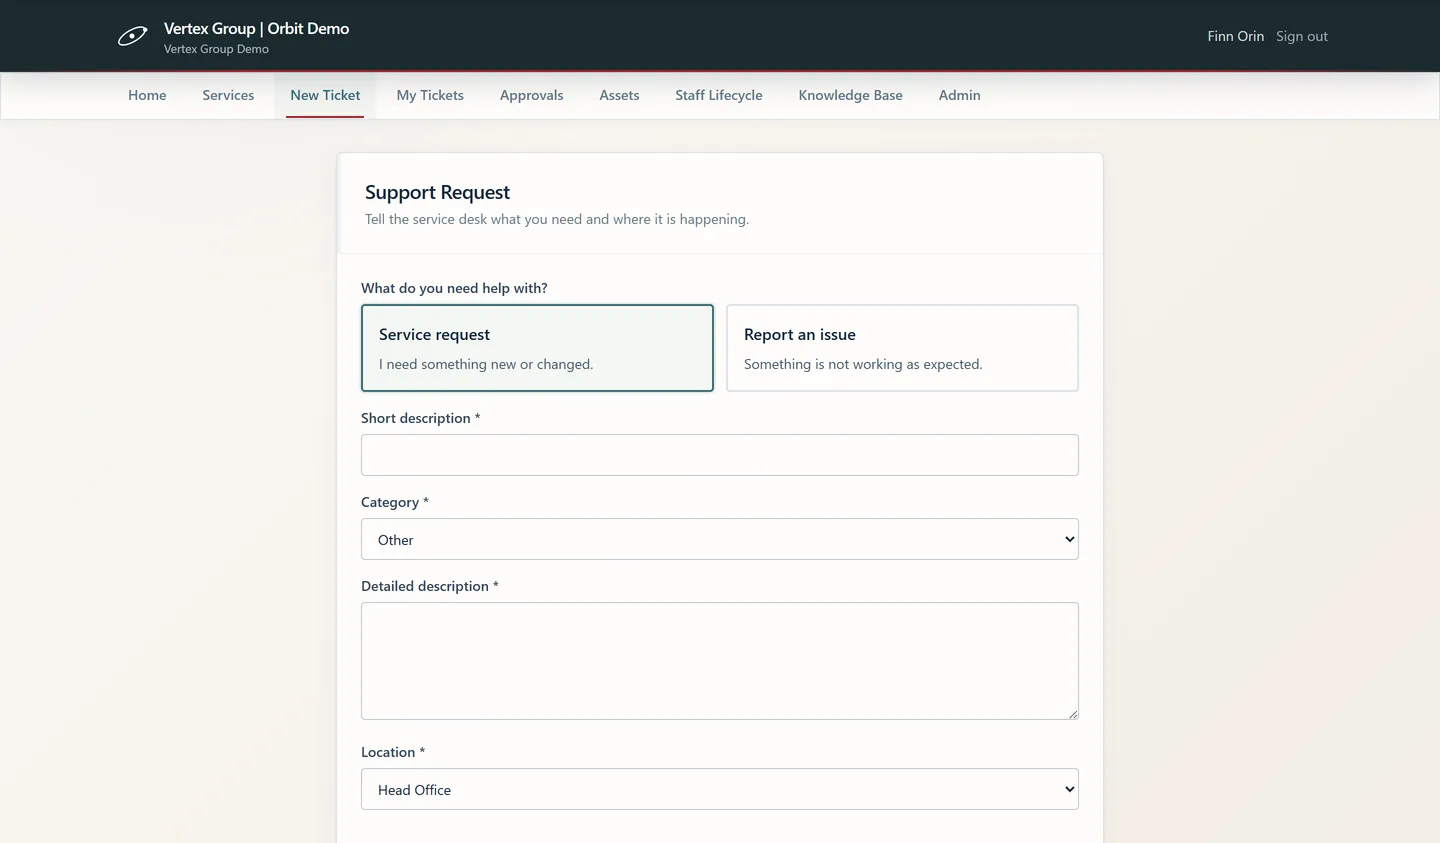Click the 'Tell the service desk' intro text

(x=556, y=219)
